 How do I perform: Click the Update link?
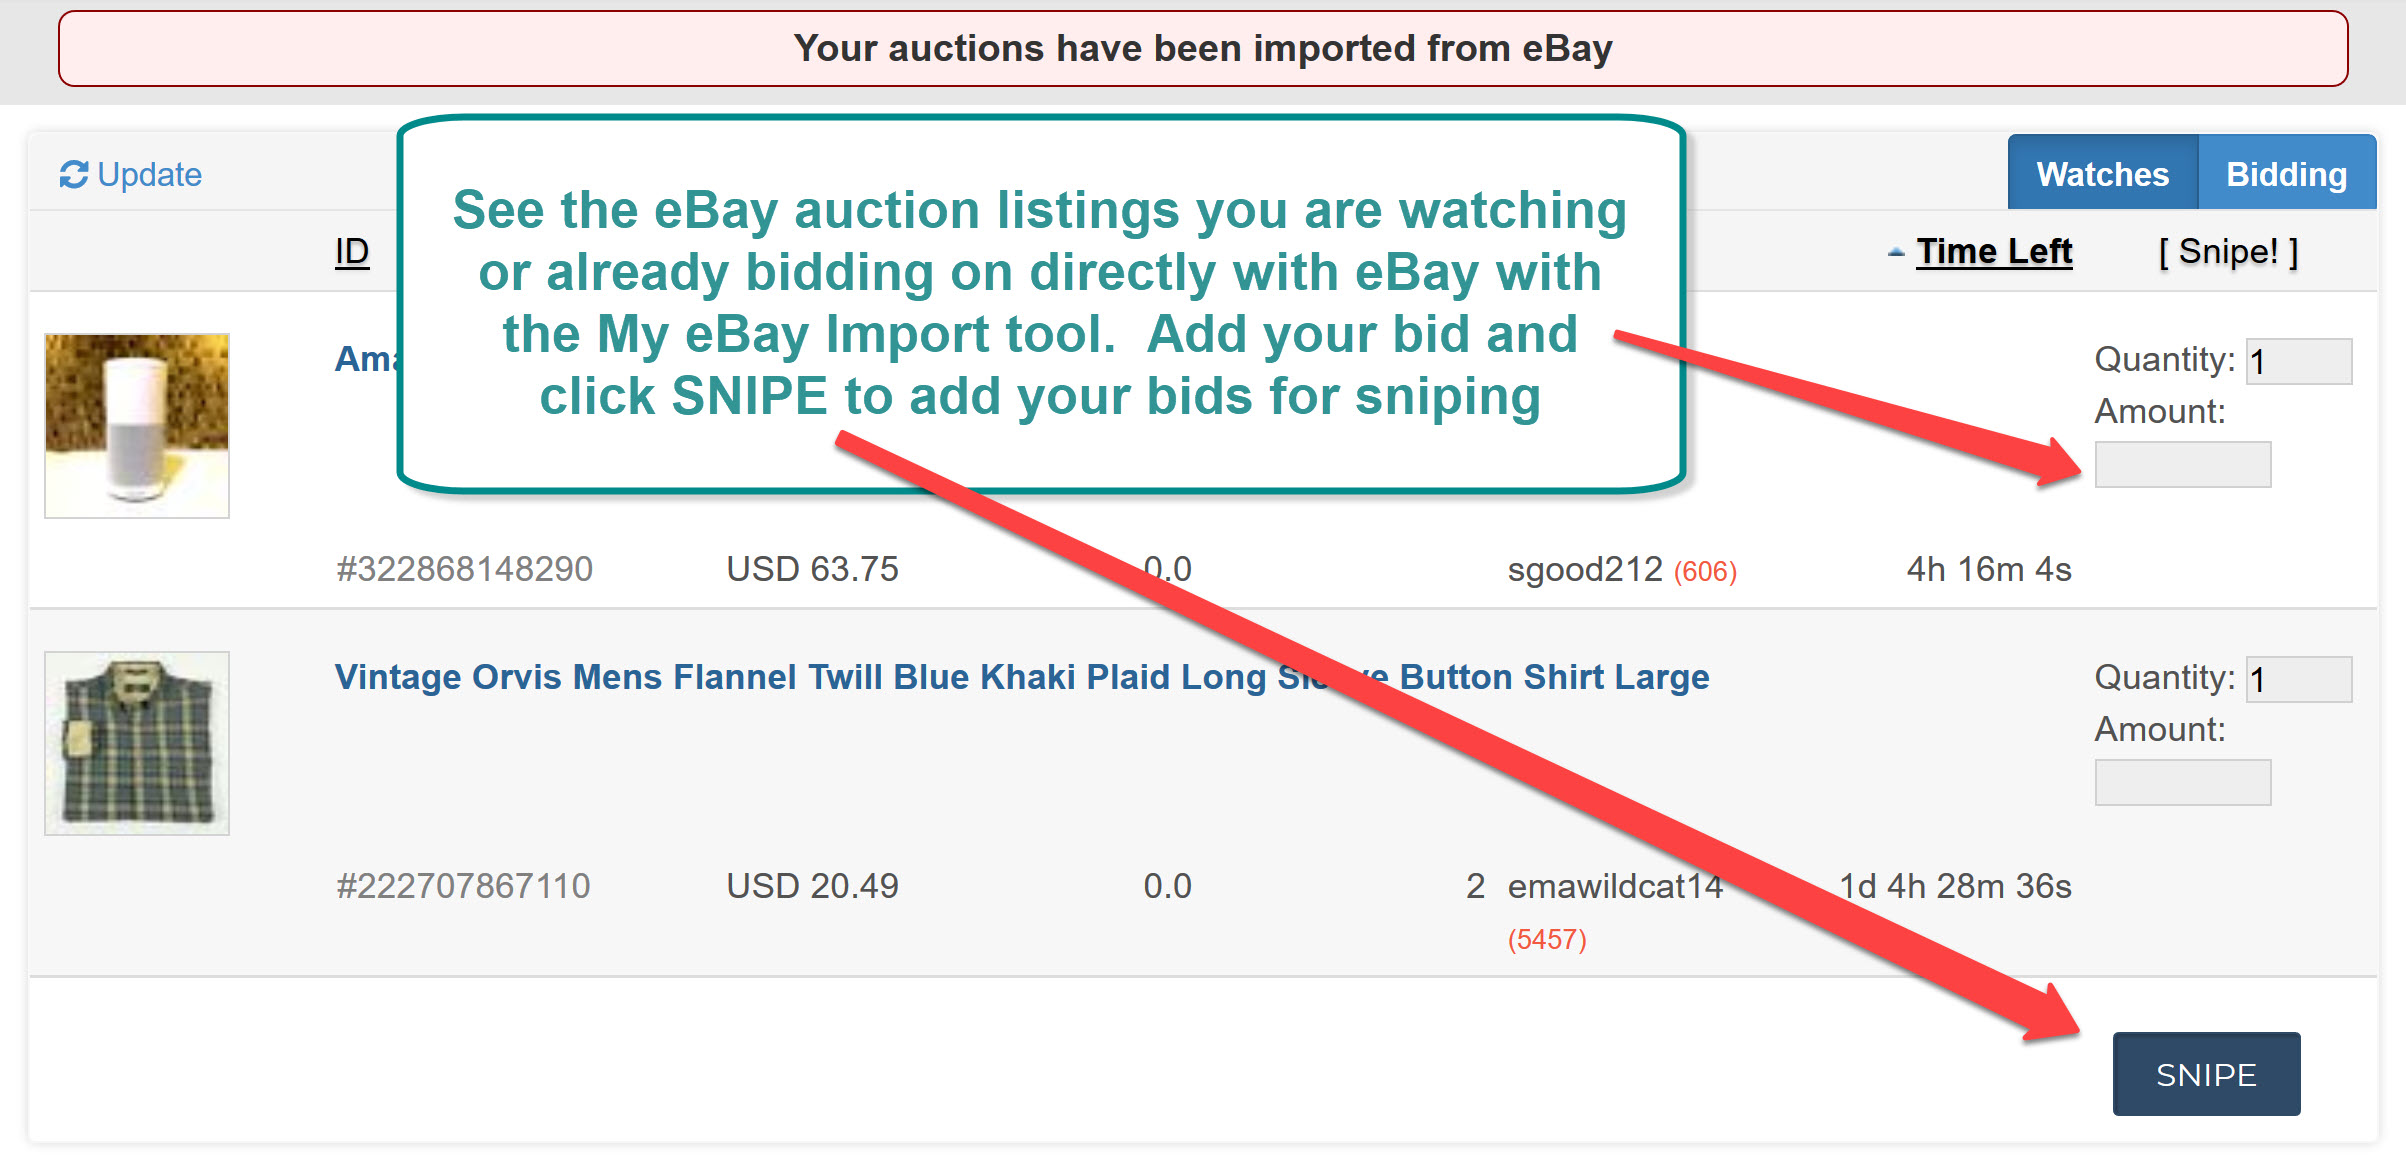[150, 173]
